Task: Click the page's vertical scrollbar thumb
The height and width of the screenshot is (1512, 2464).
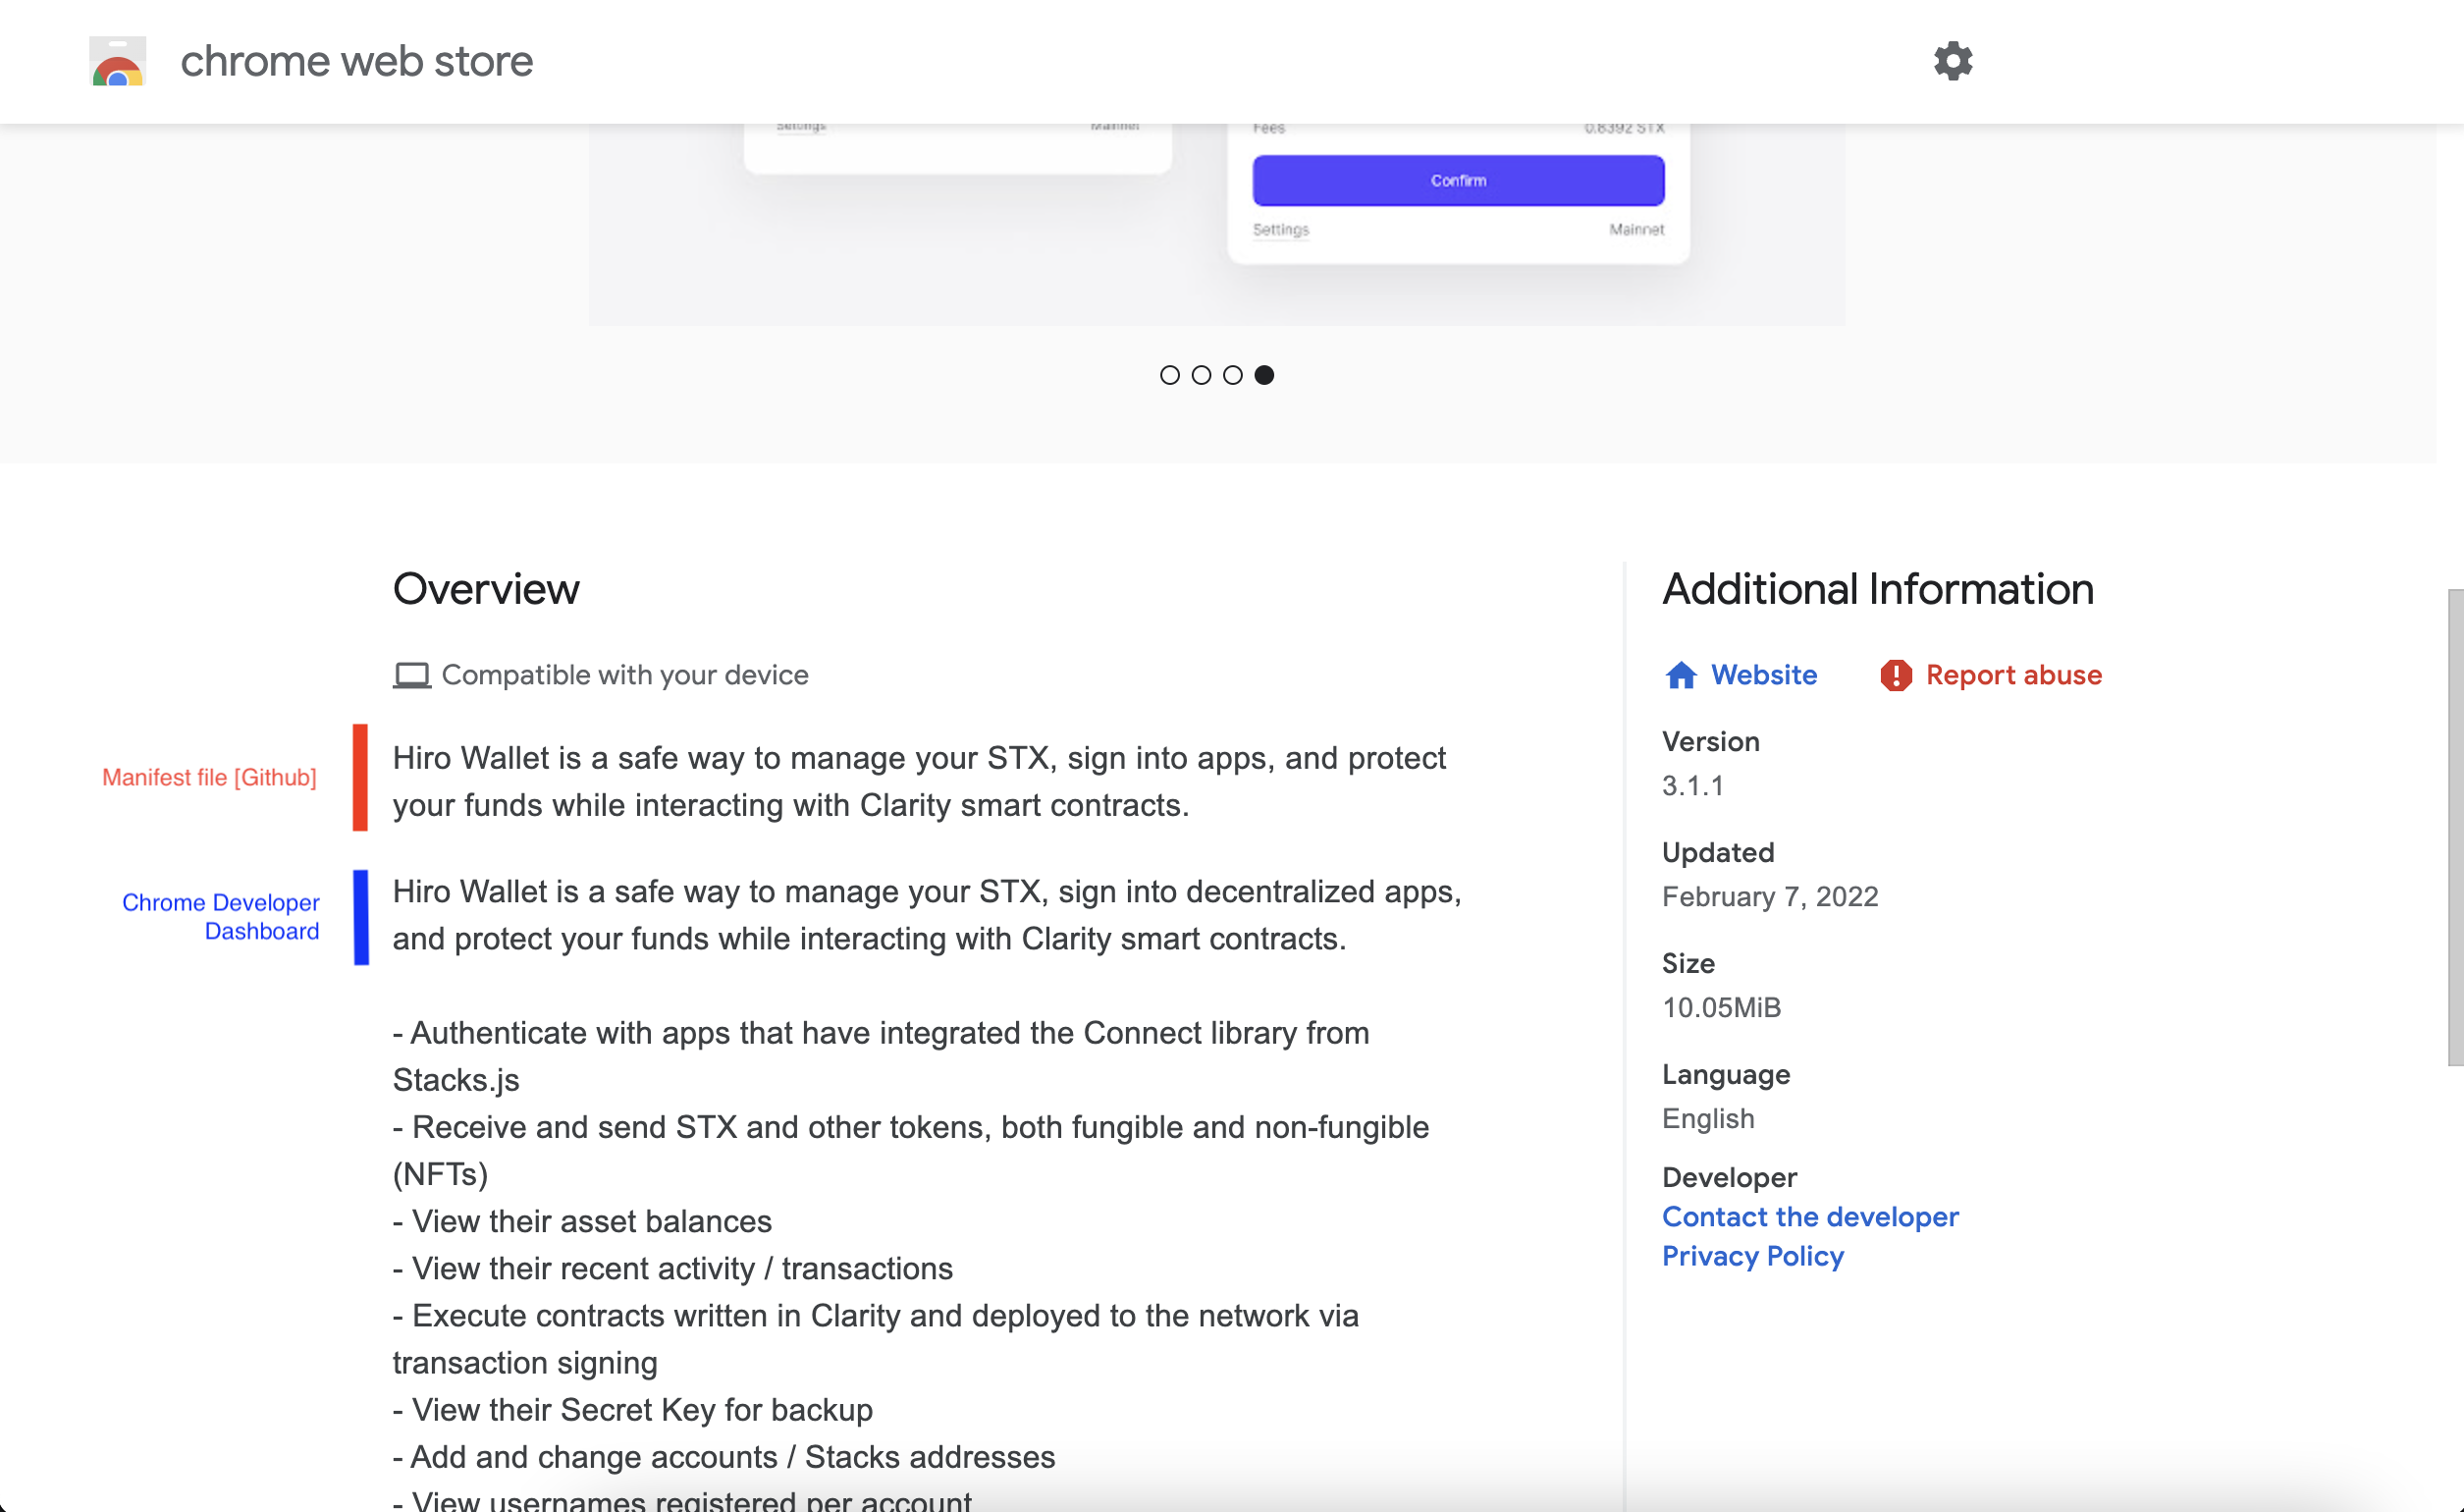Action: [2455, 827]
